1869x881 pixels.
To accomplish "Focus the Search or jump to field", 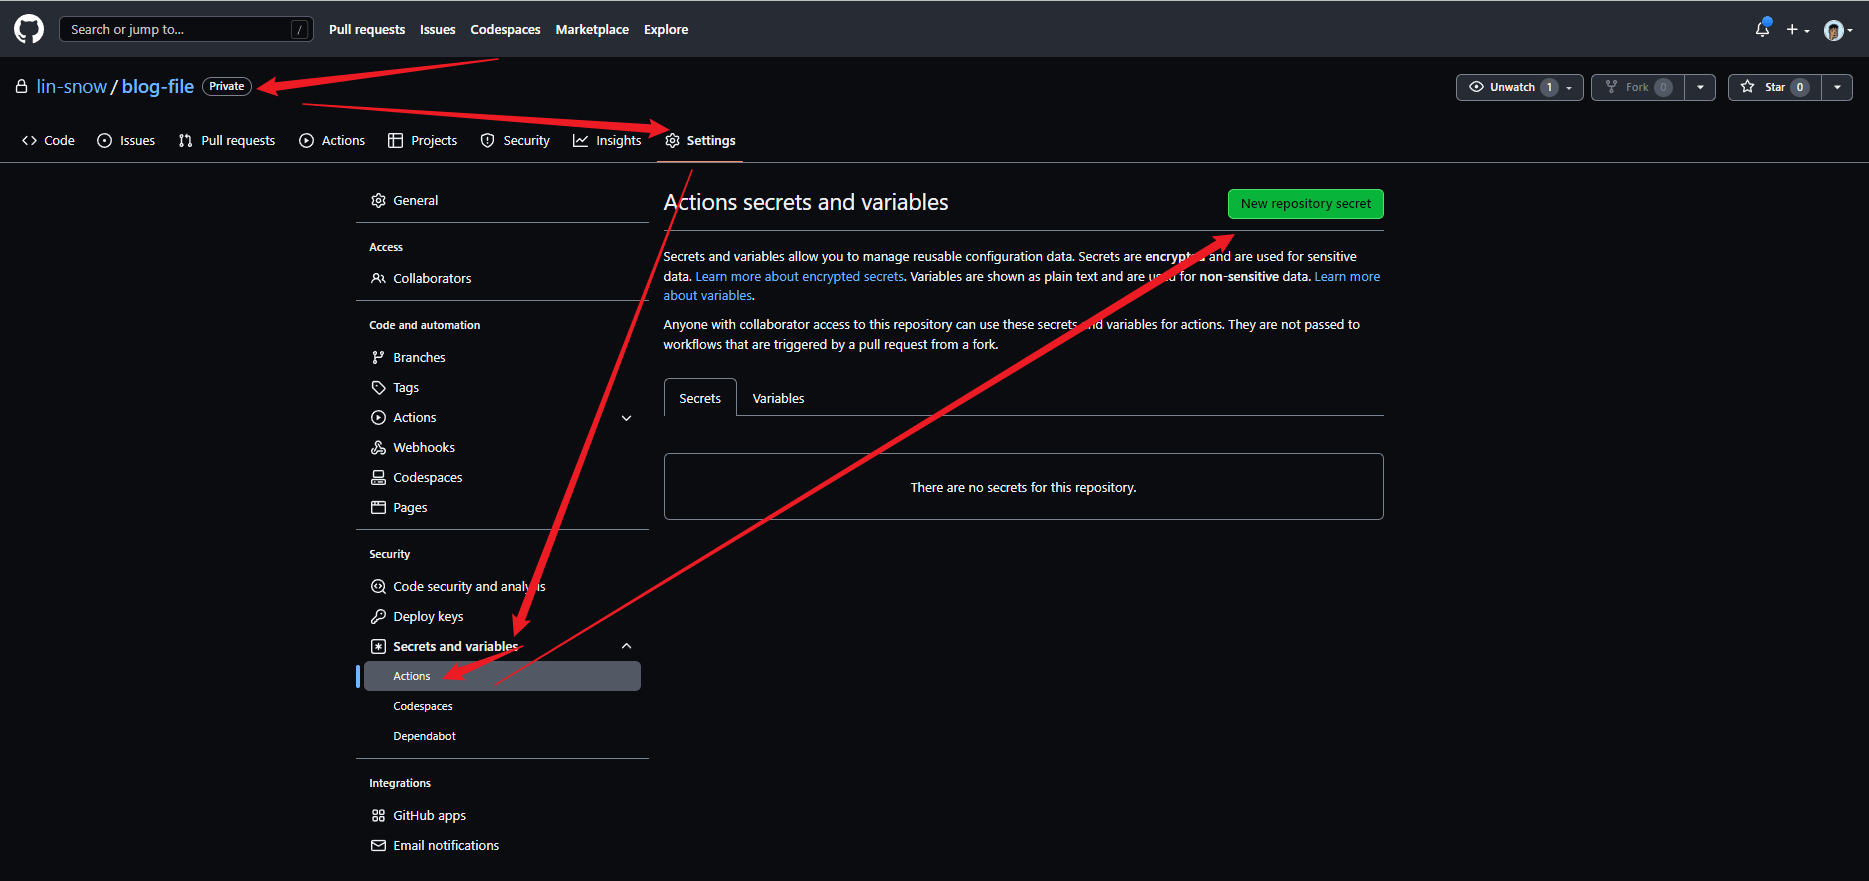I will 186,29.
